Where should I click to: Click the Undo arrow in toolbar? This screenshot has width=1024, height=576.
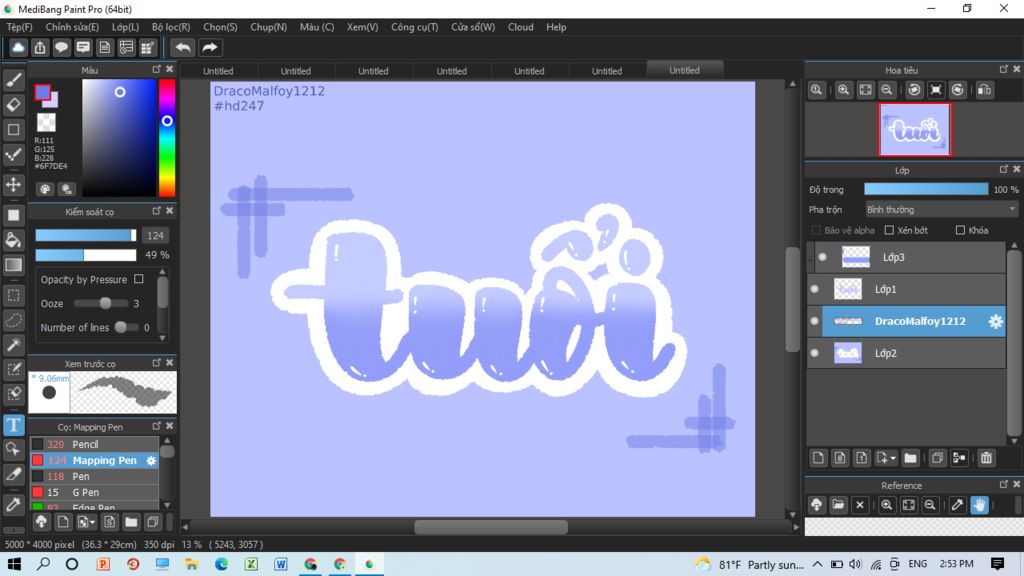tap(183, 48)
